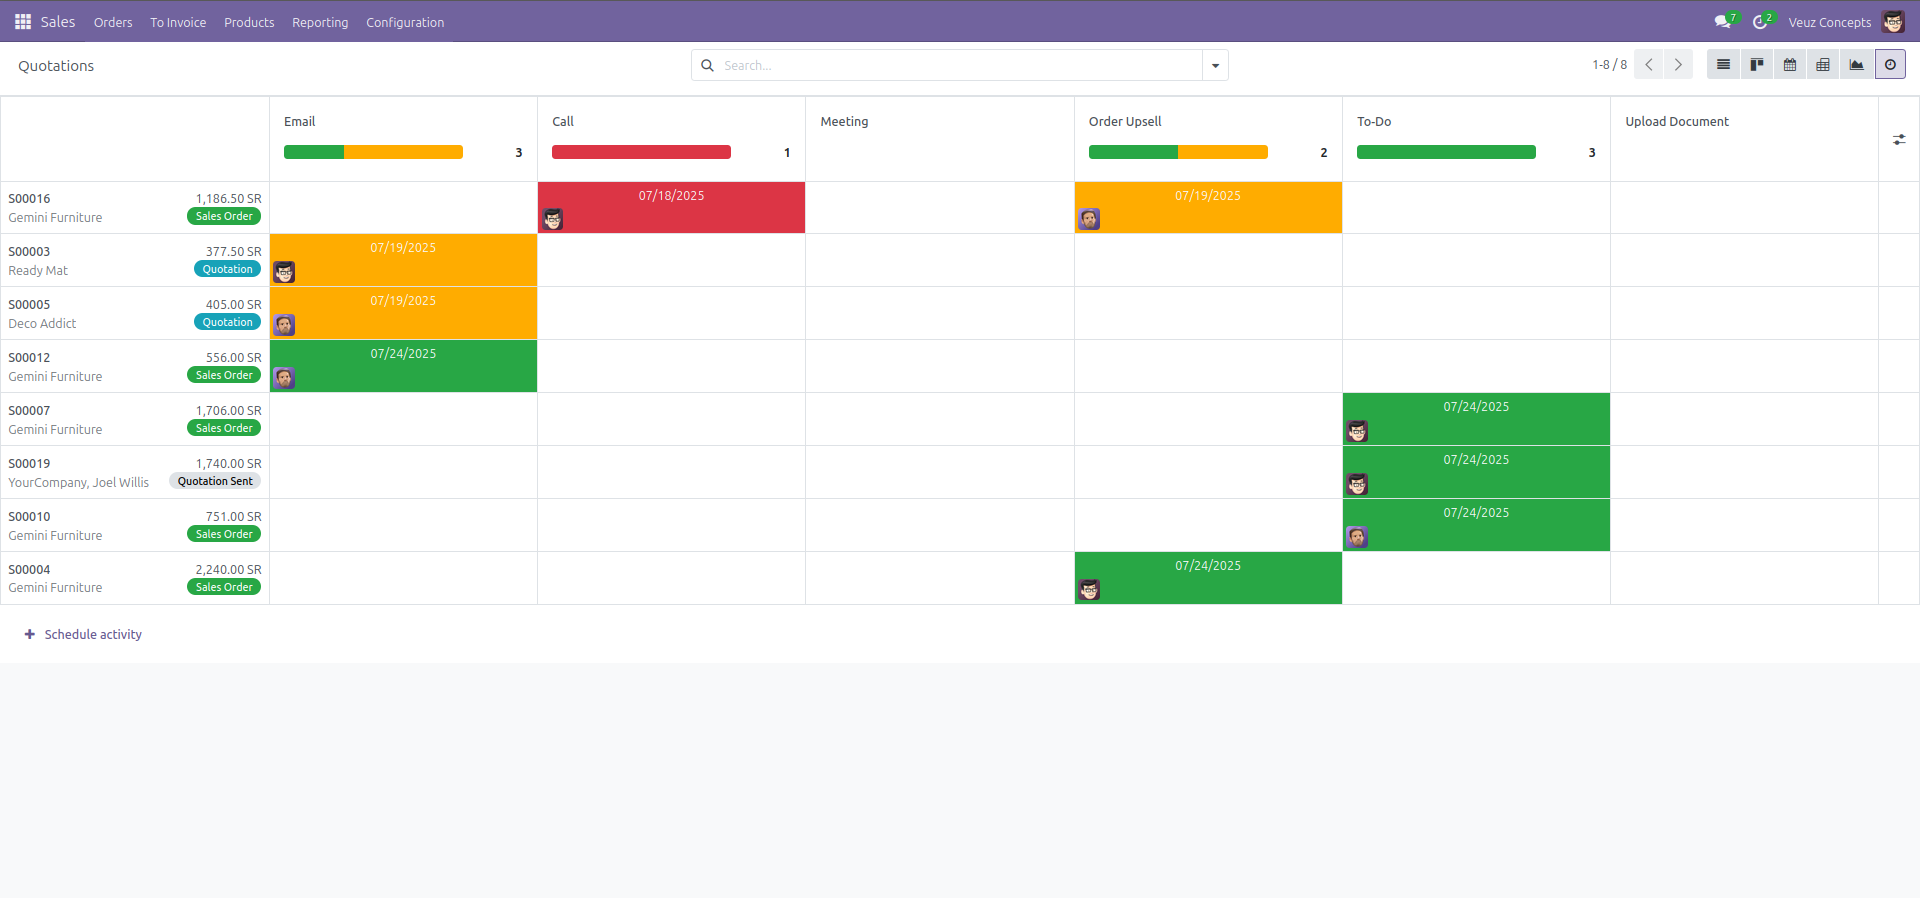The width and height of the screenshot is (1920, 898).
Task: Open the Orders menu
Action: (x=113, y=22)
